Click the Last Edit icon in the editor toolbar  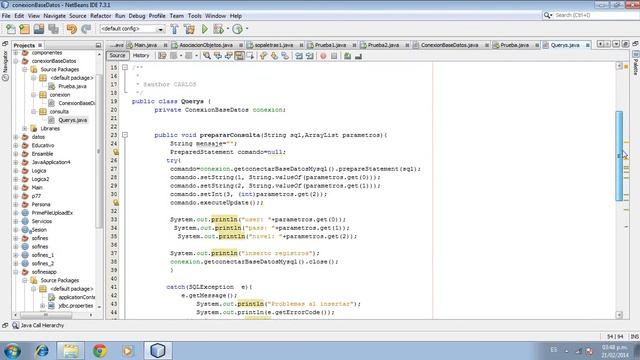pos(162,56)
